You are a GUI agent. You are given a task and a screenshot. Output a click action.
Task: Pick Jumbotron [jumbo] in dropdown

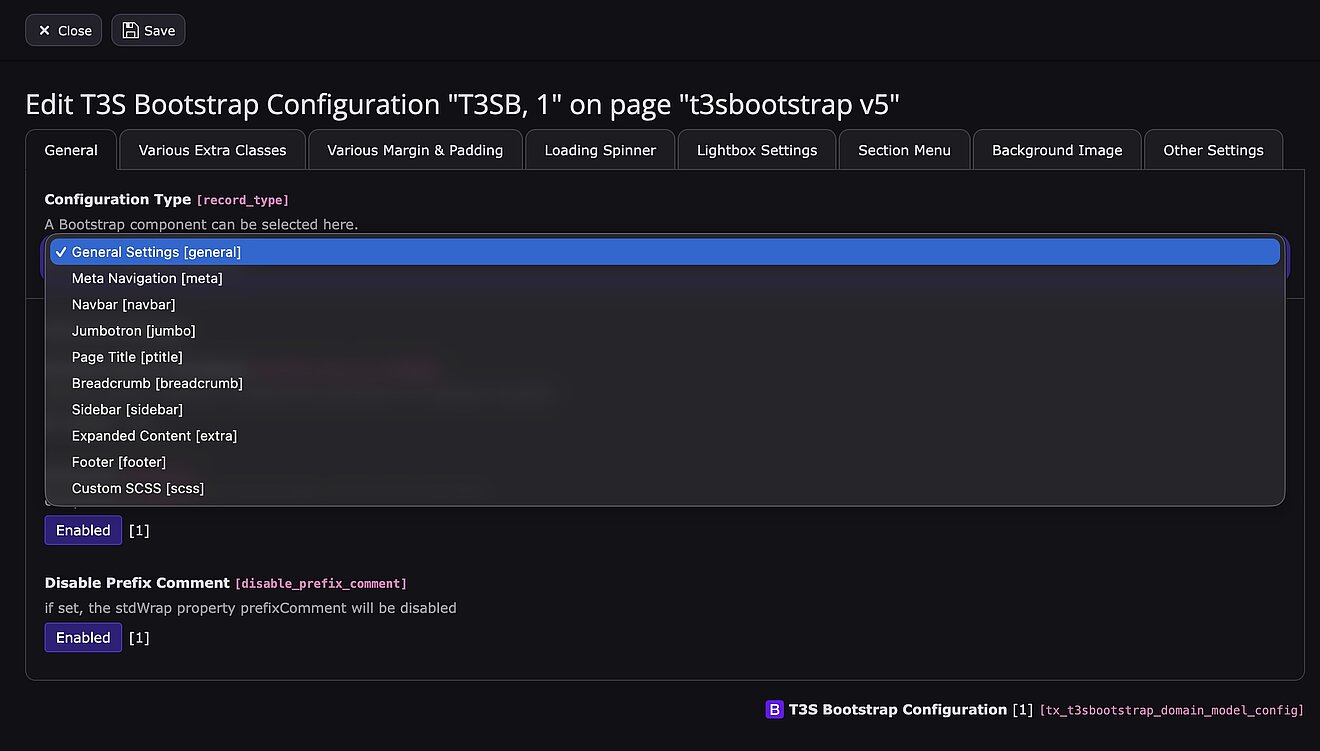133,330
